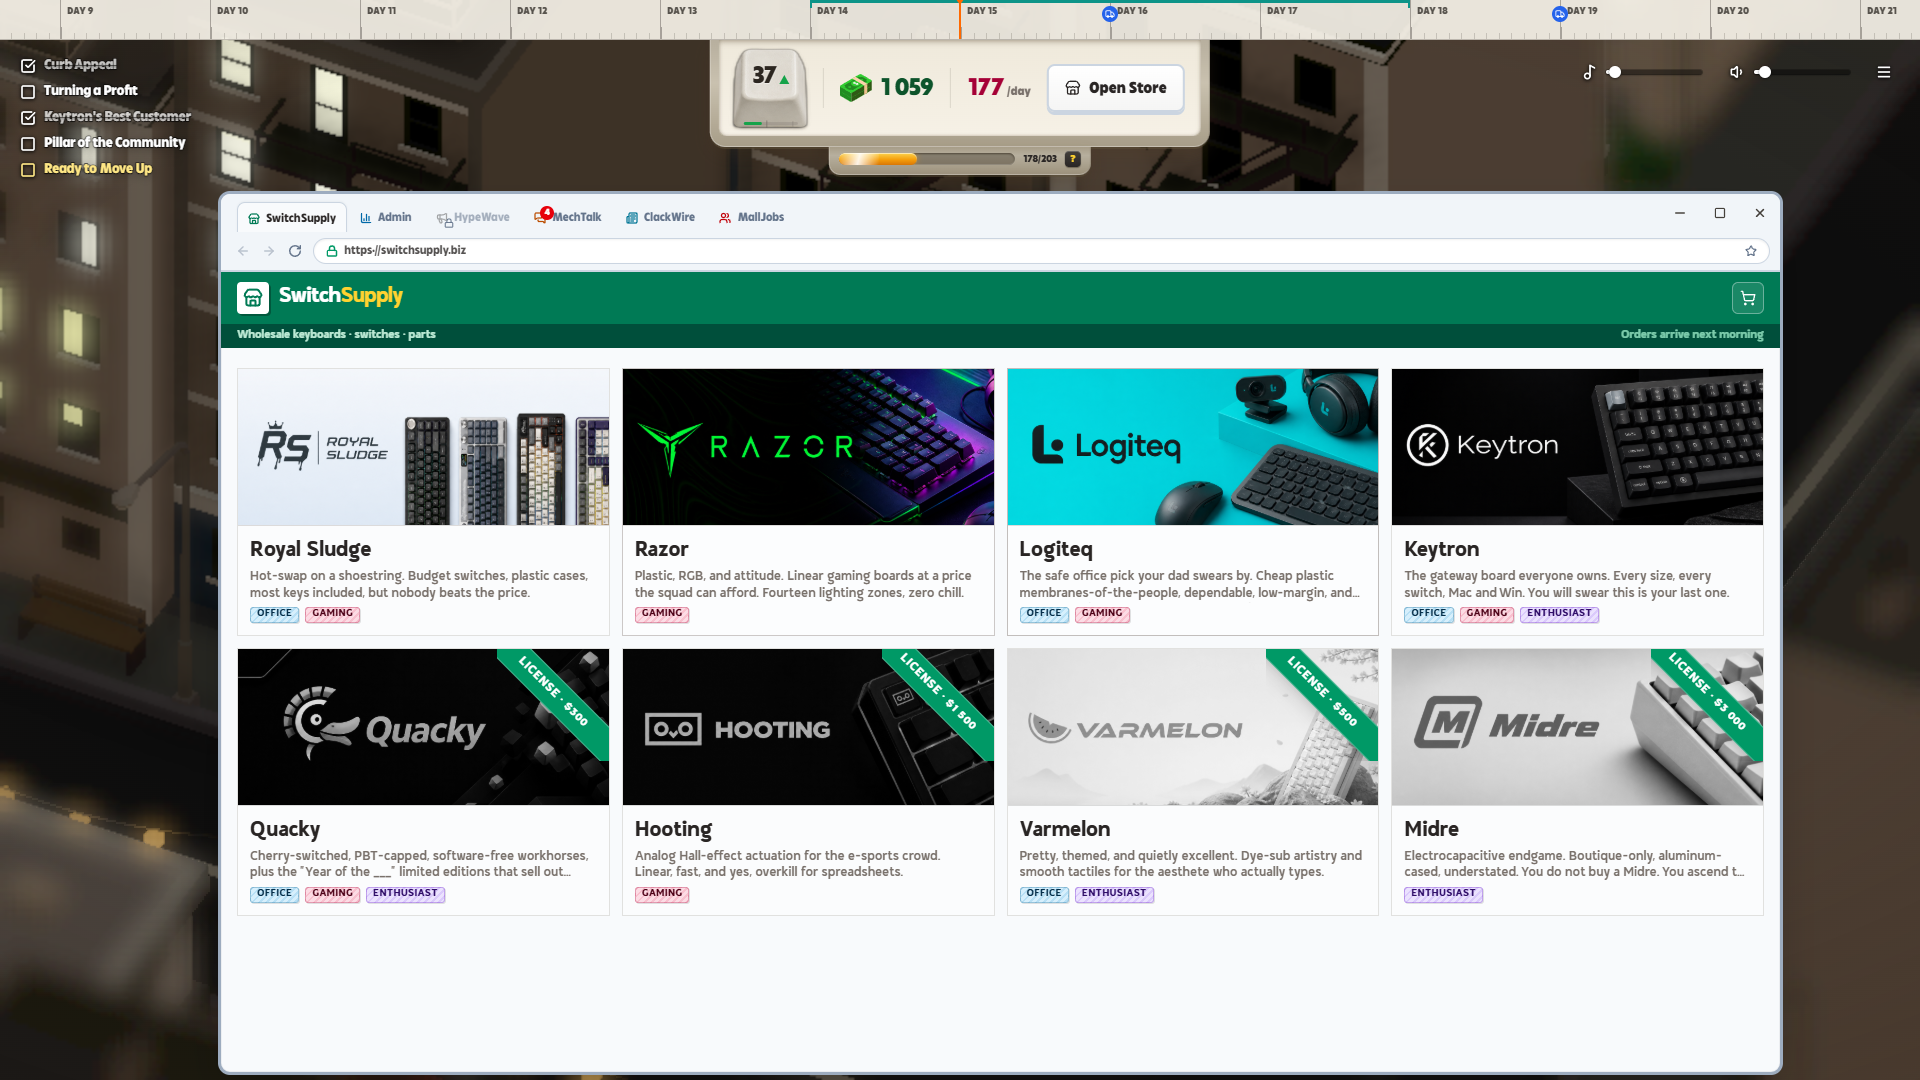This screenshot has width=1920, height=1080.
Task: Click the Quacky banner image
Action: click(423, 727)
